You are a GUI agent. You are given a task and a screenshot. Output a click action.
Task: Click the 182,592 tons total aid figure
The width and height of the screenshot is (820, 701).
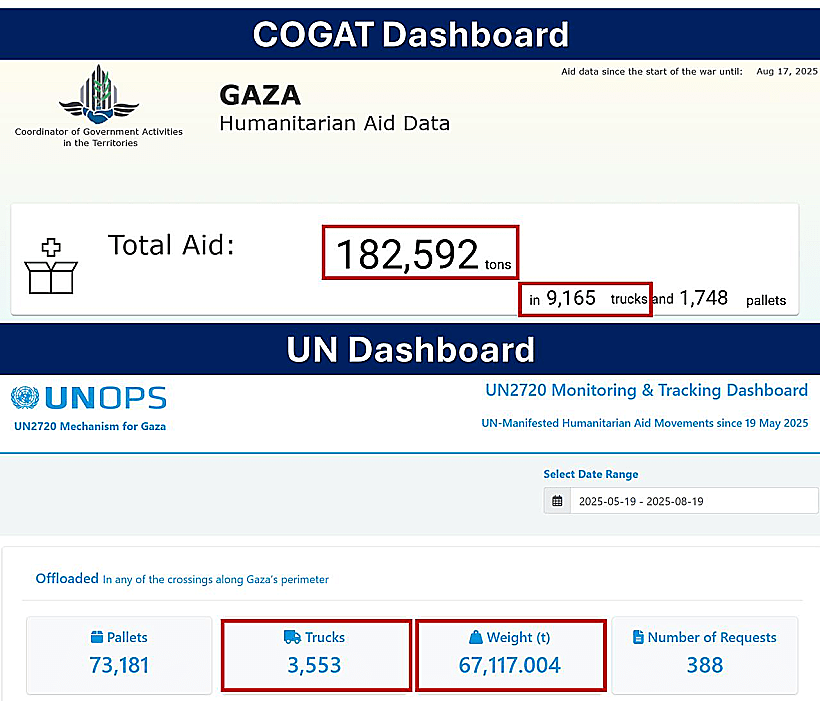(x=420, y=253)
